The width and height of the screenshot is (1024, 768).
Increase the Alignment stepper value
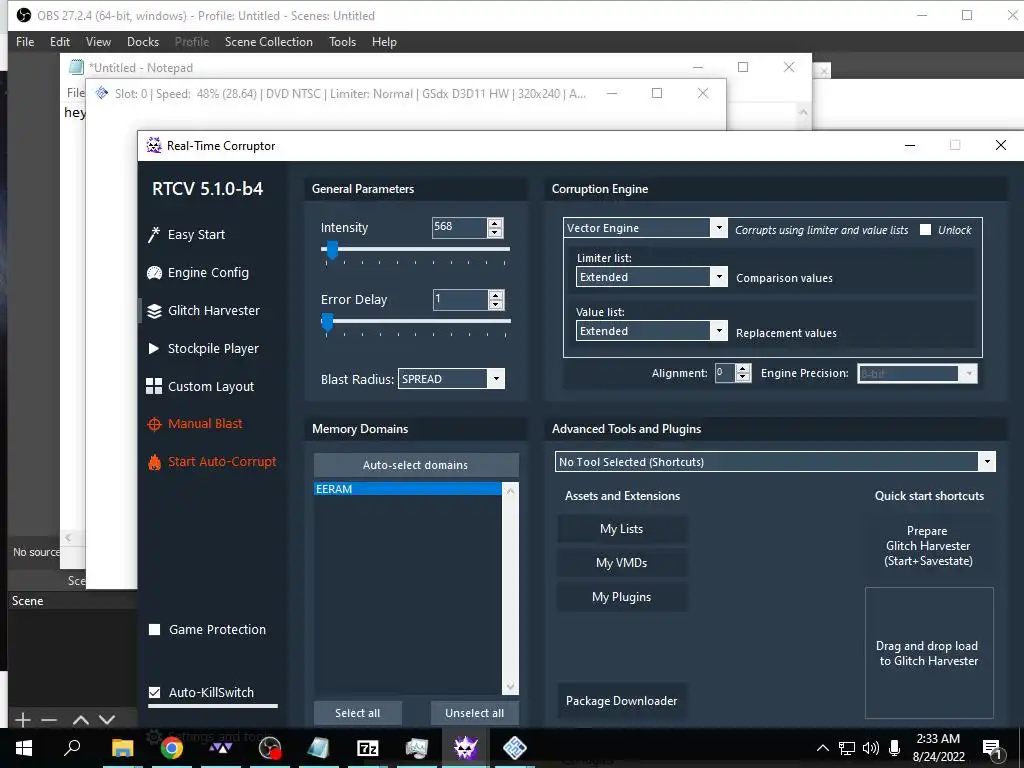click(x=743, y=369)
